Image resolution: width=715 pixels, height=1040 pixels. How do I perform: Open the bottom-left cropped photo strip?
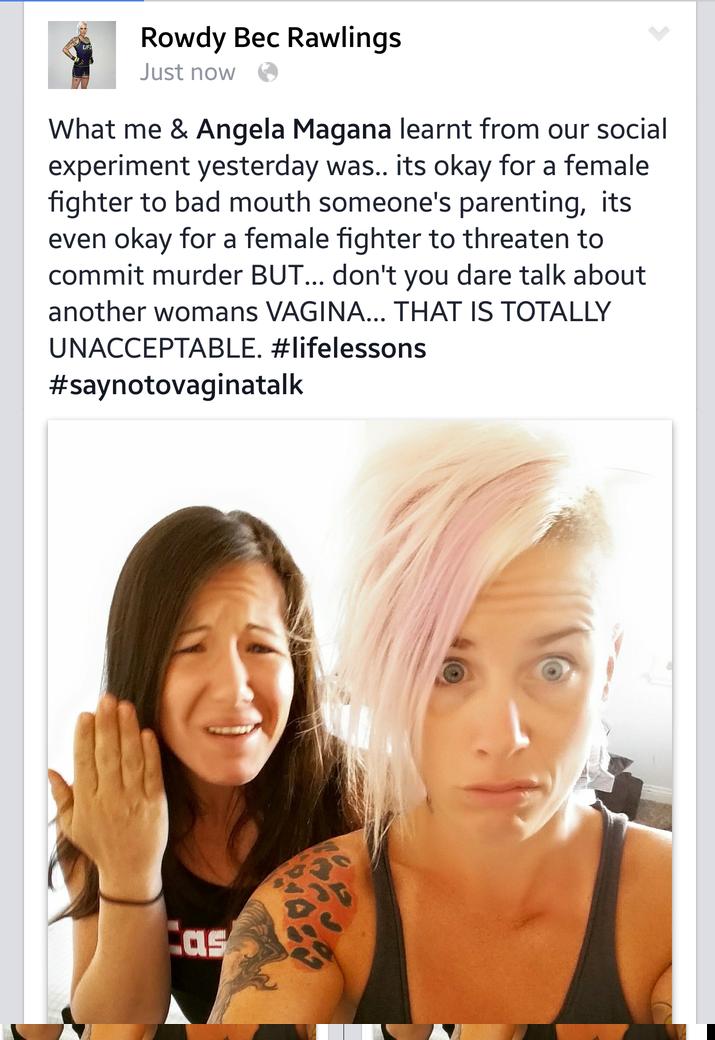coord(164,1032)
